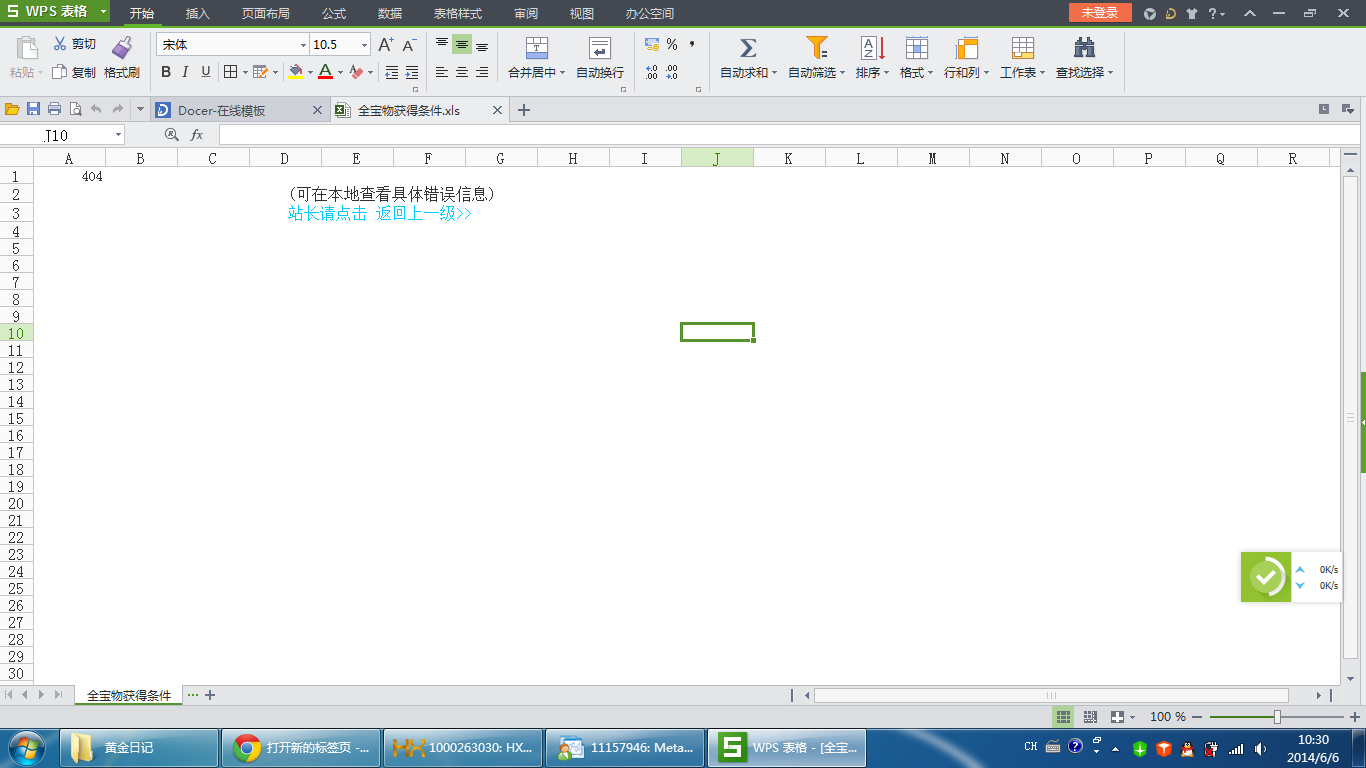Click the save icon in quick access toolbar
Screen dimensions: 1366x768
click(33, 110)
